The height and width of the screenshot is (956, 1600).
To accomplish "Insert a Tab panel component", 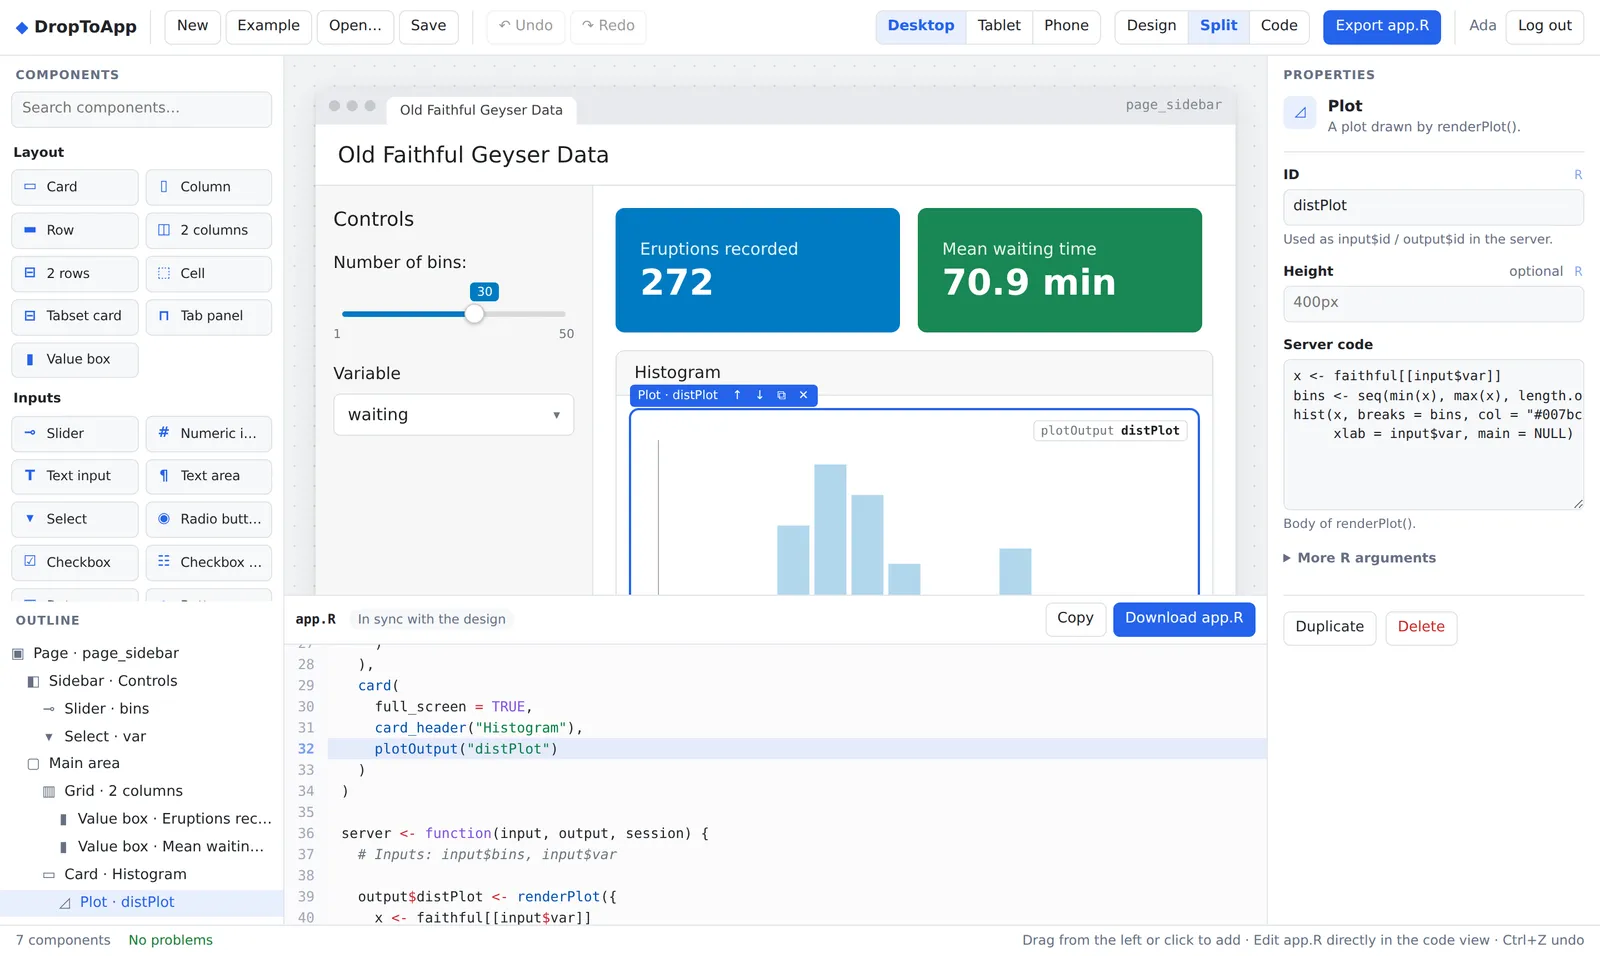I will (209, 316).
